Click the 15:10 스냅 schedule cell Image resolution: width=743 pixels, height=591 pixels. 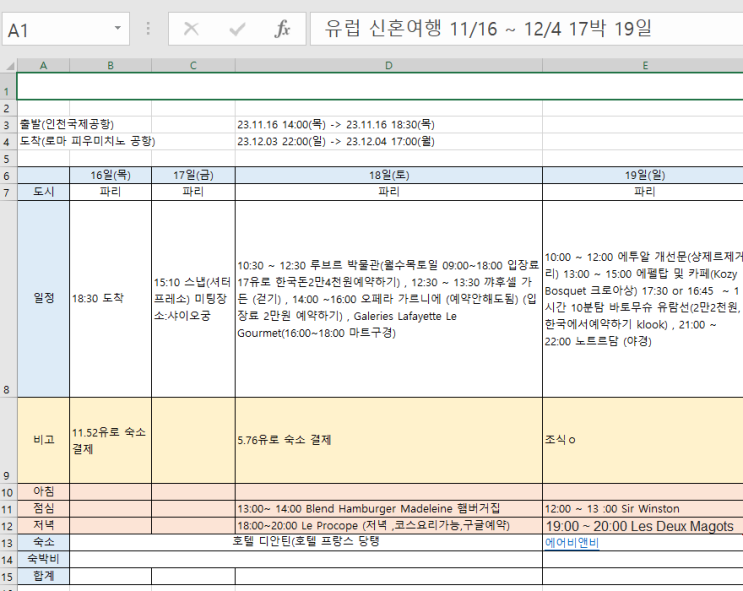193,299
